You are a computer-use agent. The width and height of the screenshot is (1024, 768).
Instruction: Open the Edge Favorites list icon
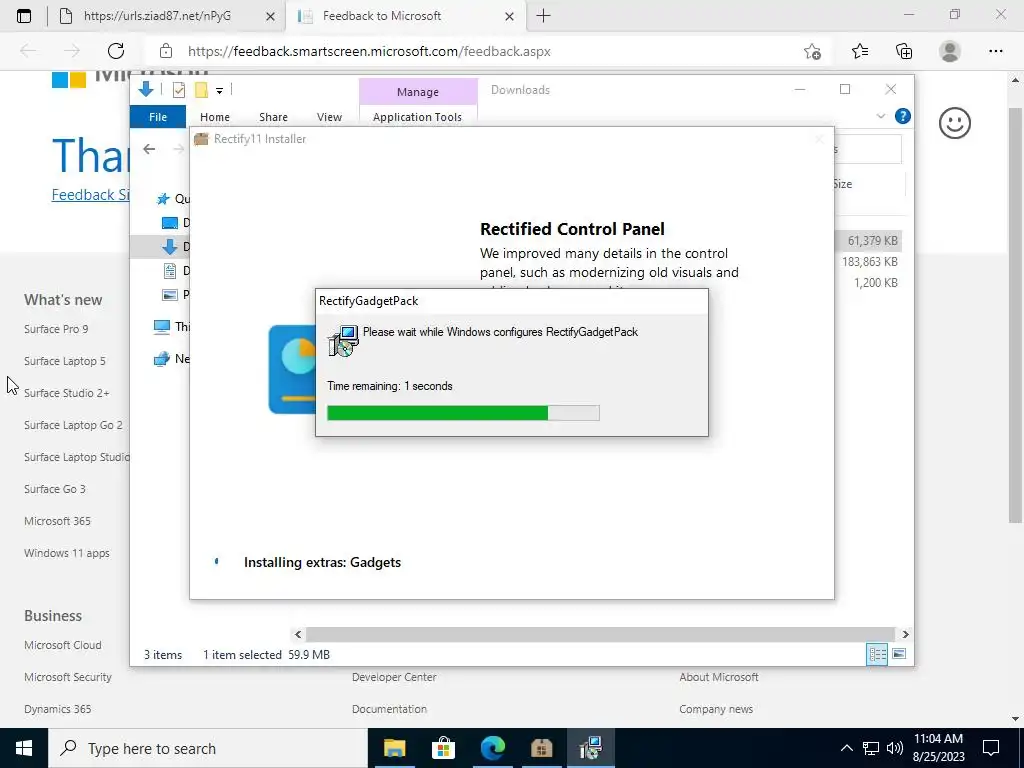pyautogui.click(x=860, y=51)
